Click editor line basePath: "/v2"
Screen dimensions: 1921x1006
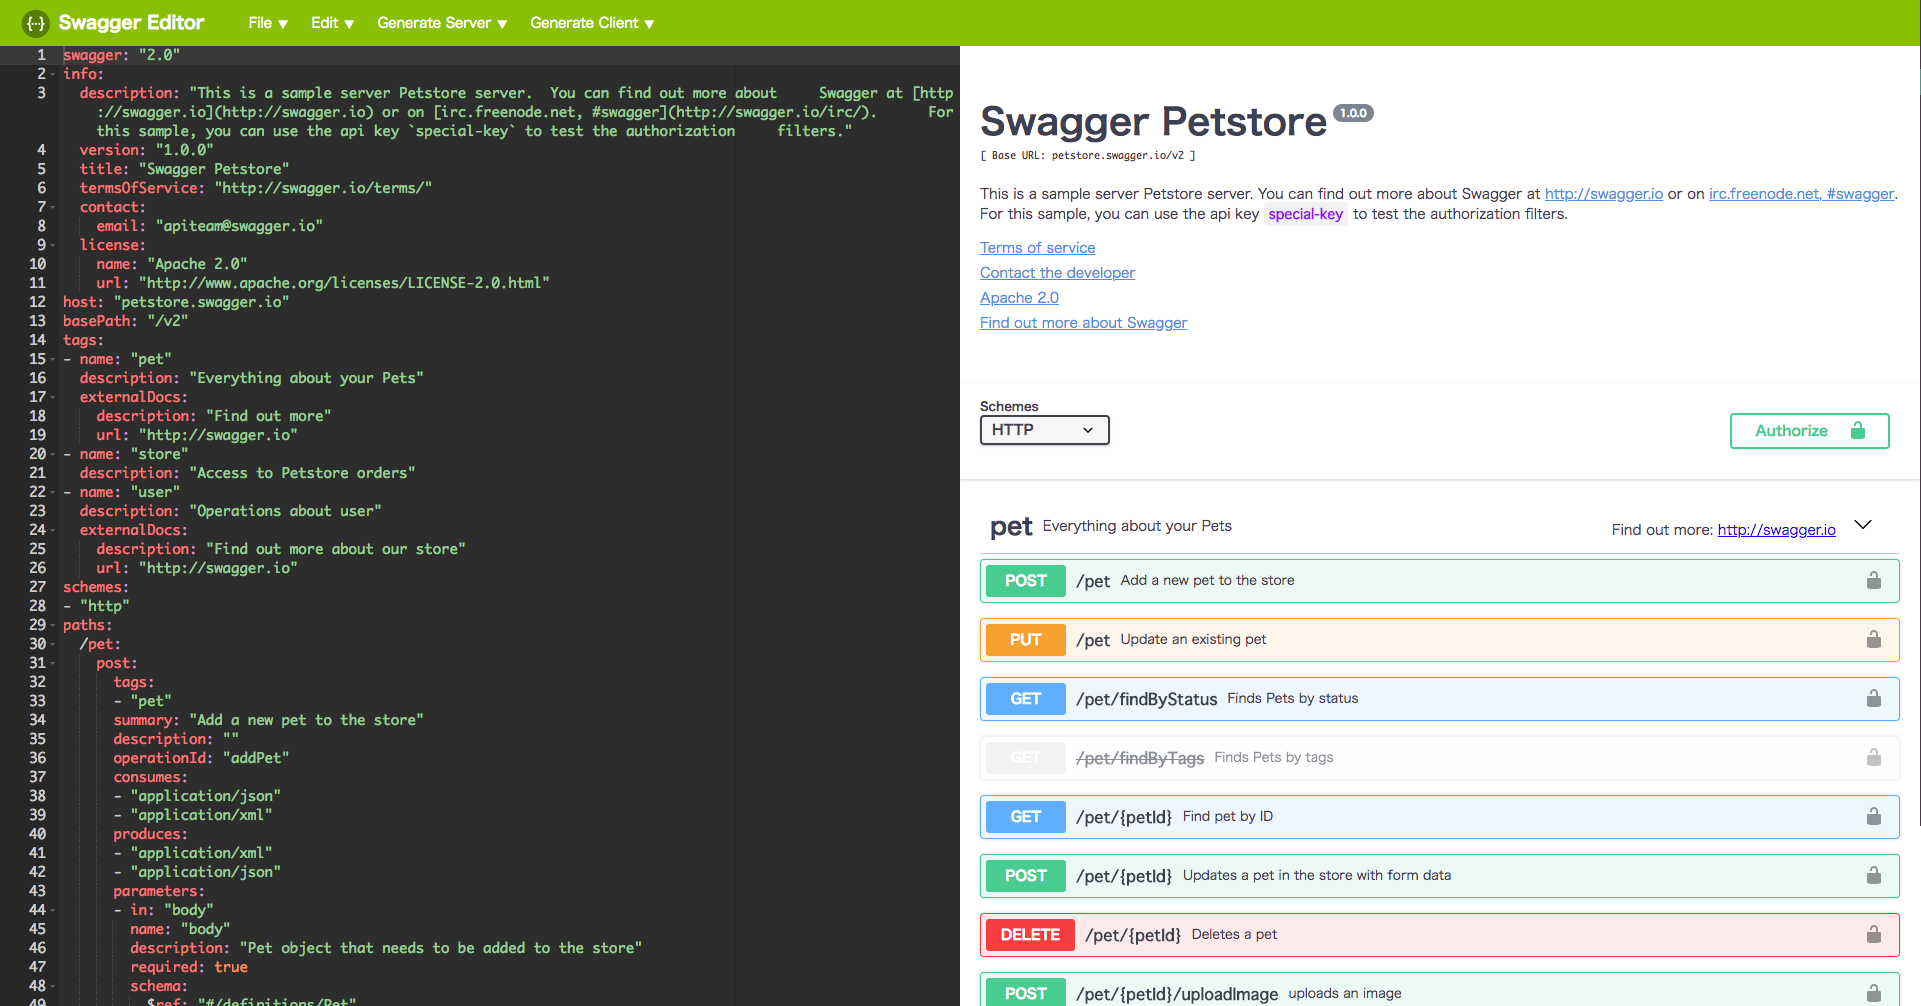(x=125, y=321)
